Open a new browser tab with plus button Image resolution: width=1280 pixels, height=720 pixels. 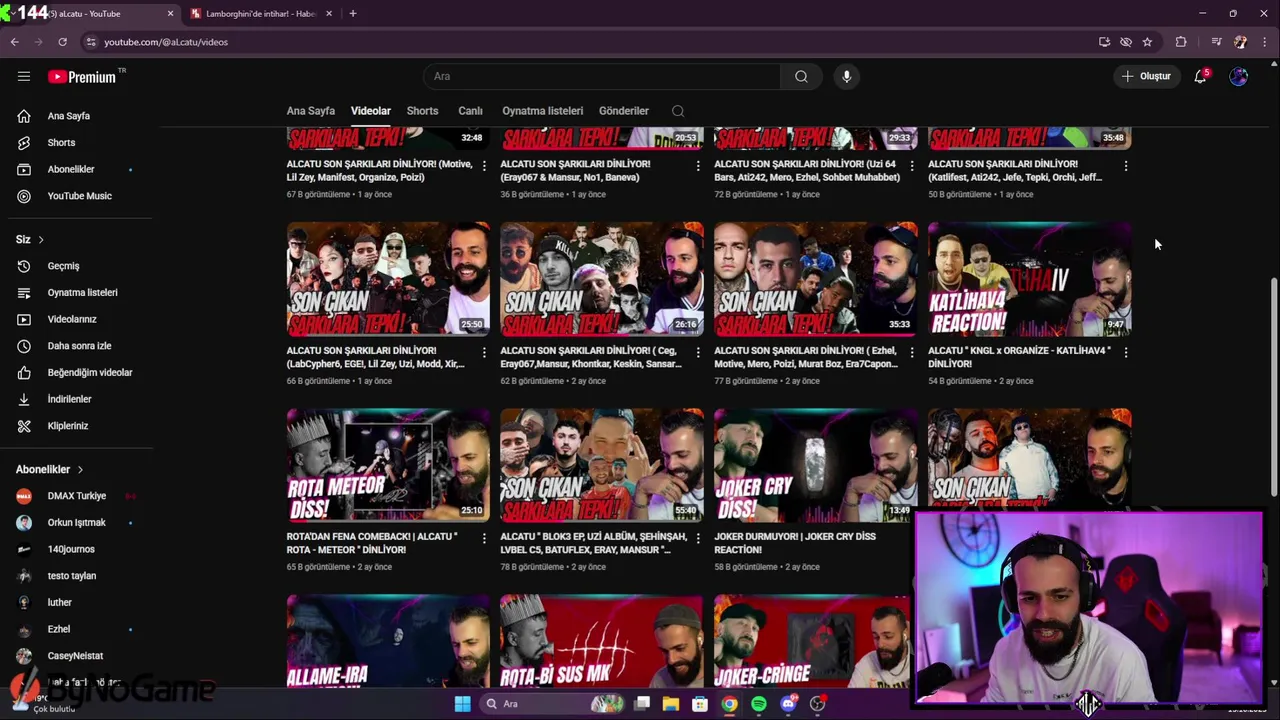click(x=352, y=14)
